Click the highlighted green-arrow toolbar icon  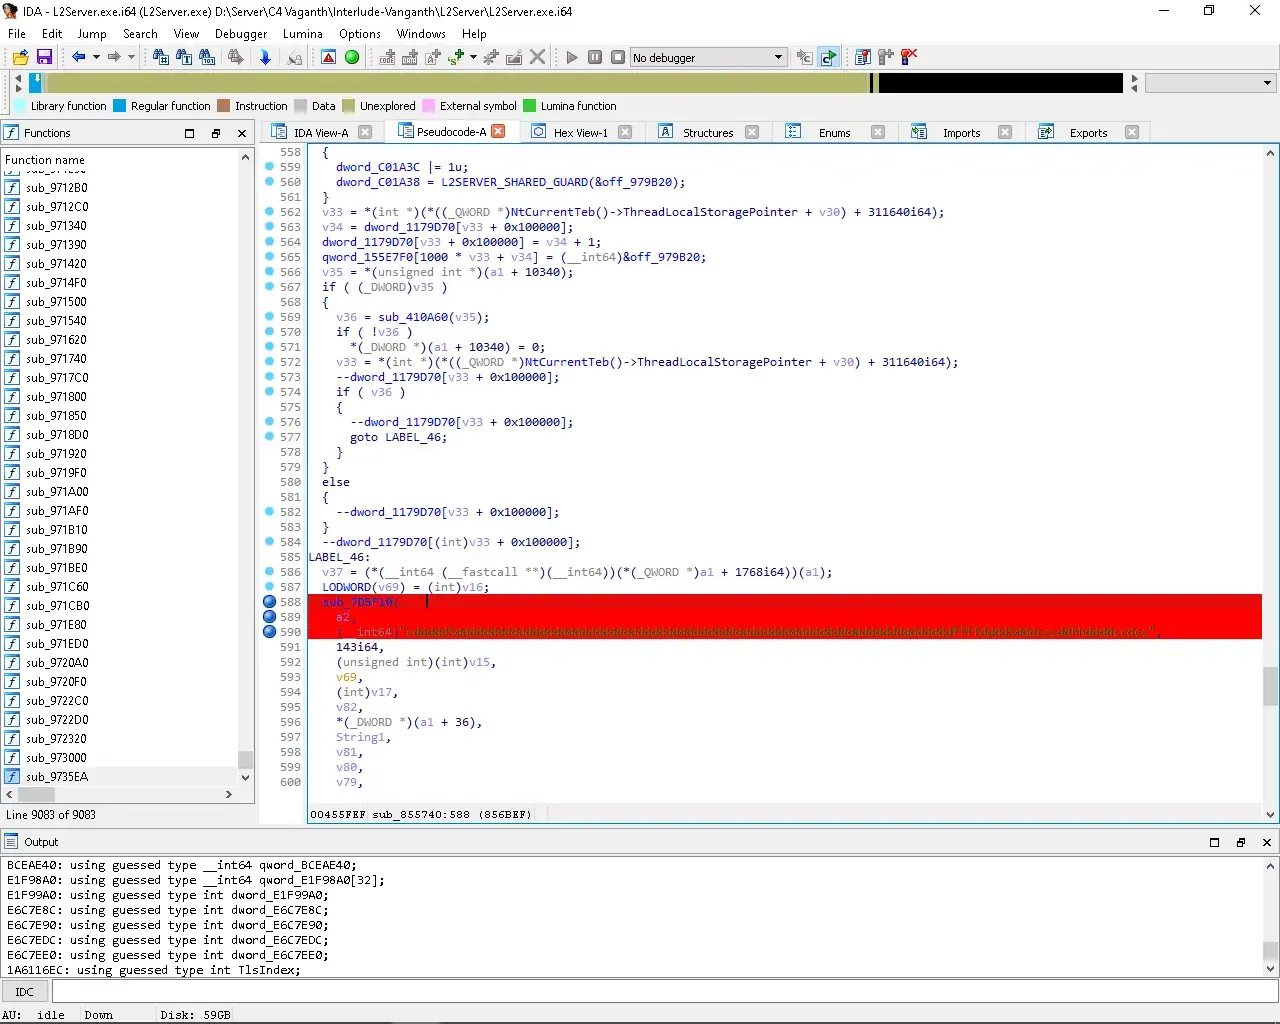point(828,57)
